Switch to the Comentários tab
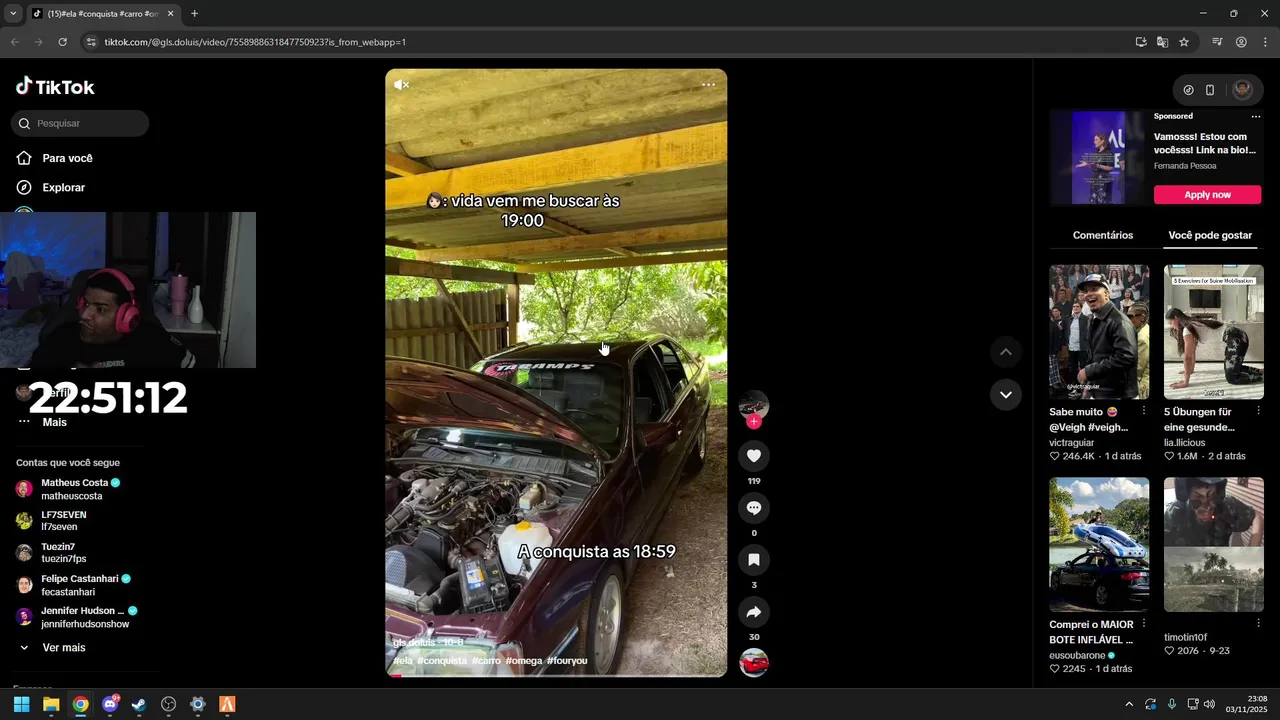 click(1103, 235)
